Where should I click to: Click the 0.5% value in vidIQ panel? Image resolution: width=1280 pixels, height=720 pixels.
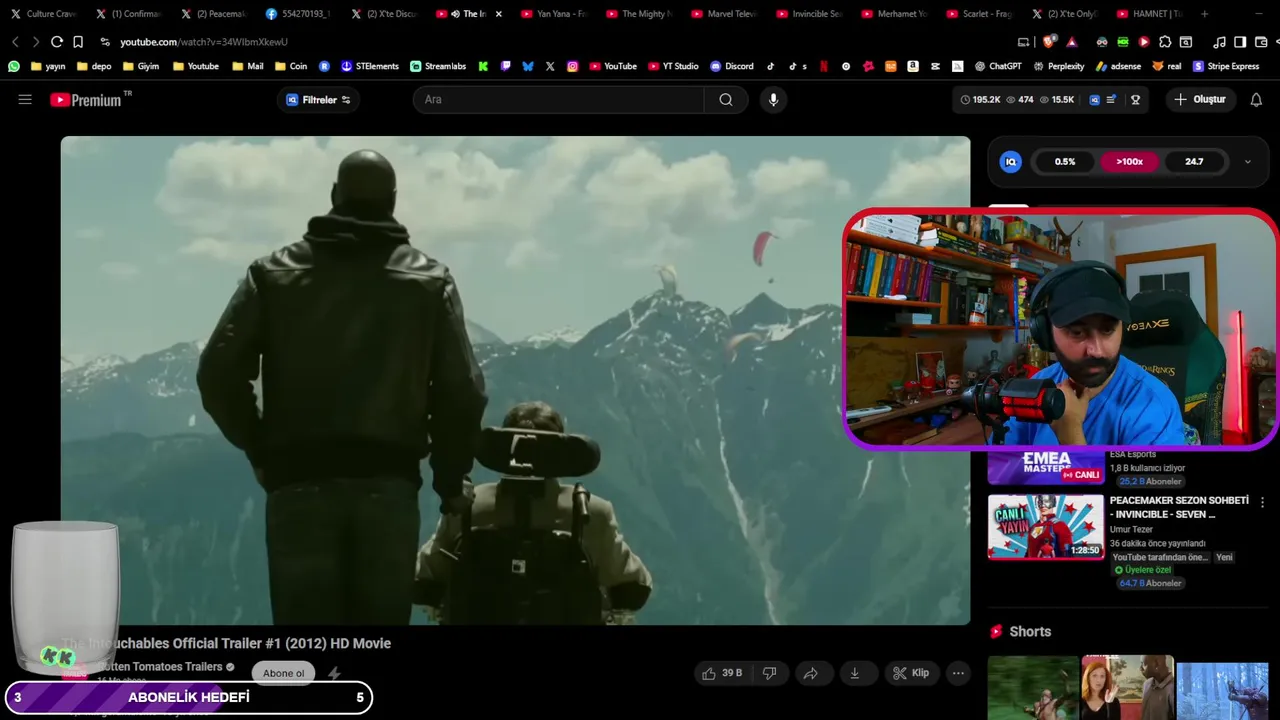click(x=1065, y=162)
